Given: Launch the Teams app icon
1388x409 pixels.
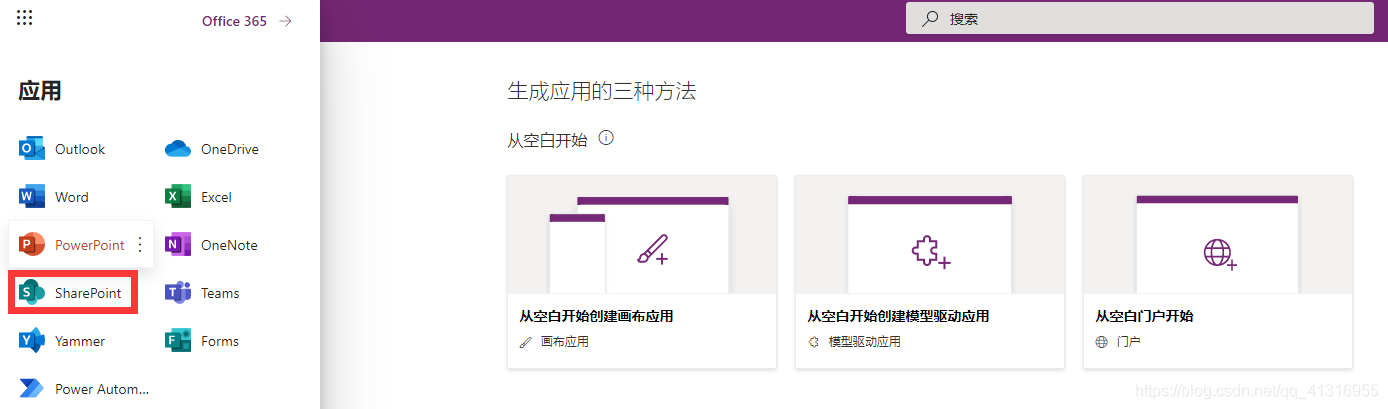Looking at the screenshot, I should click(178, 293).
